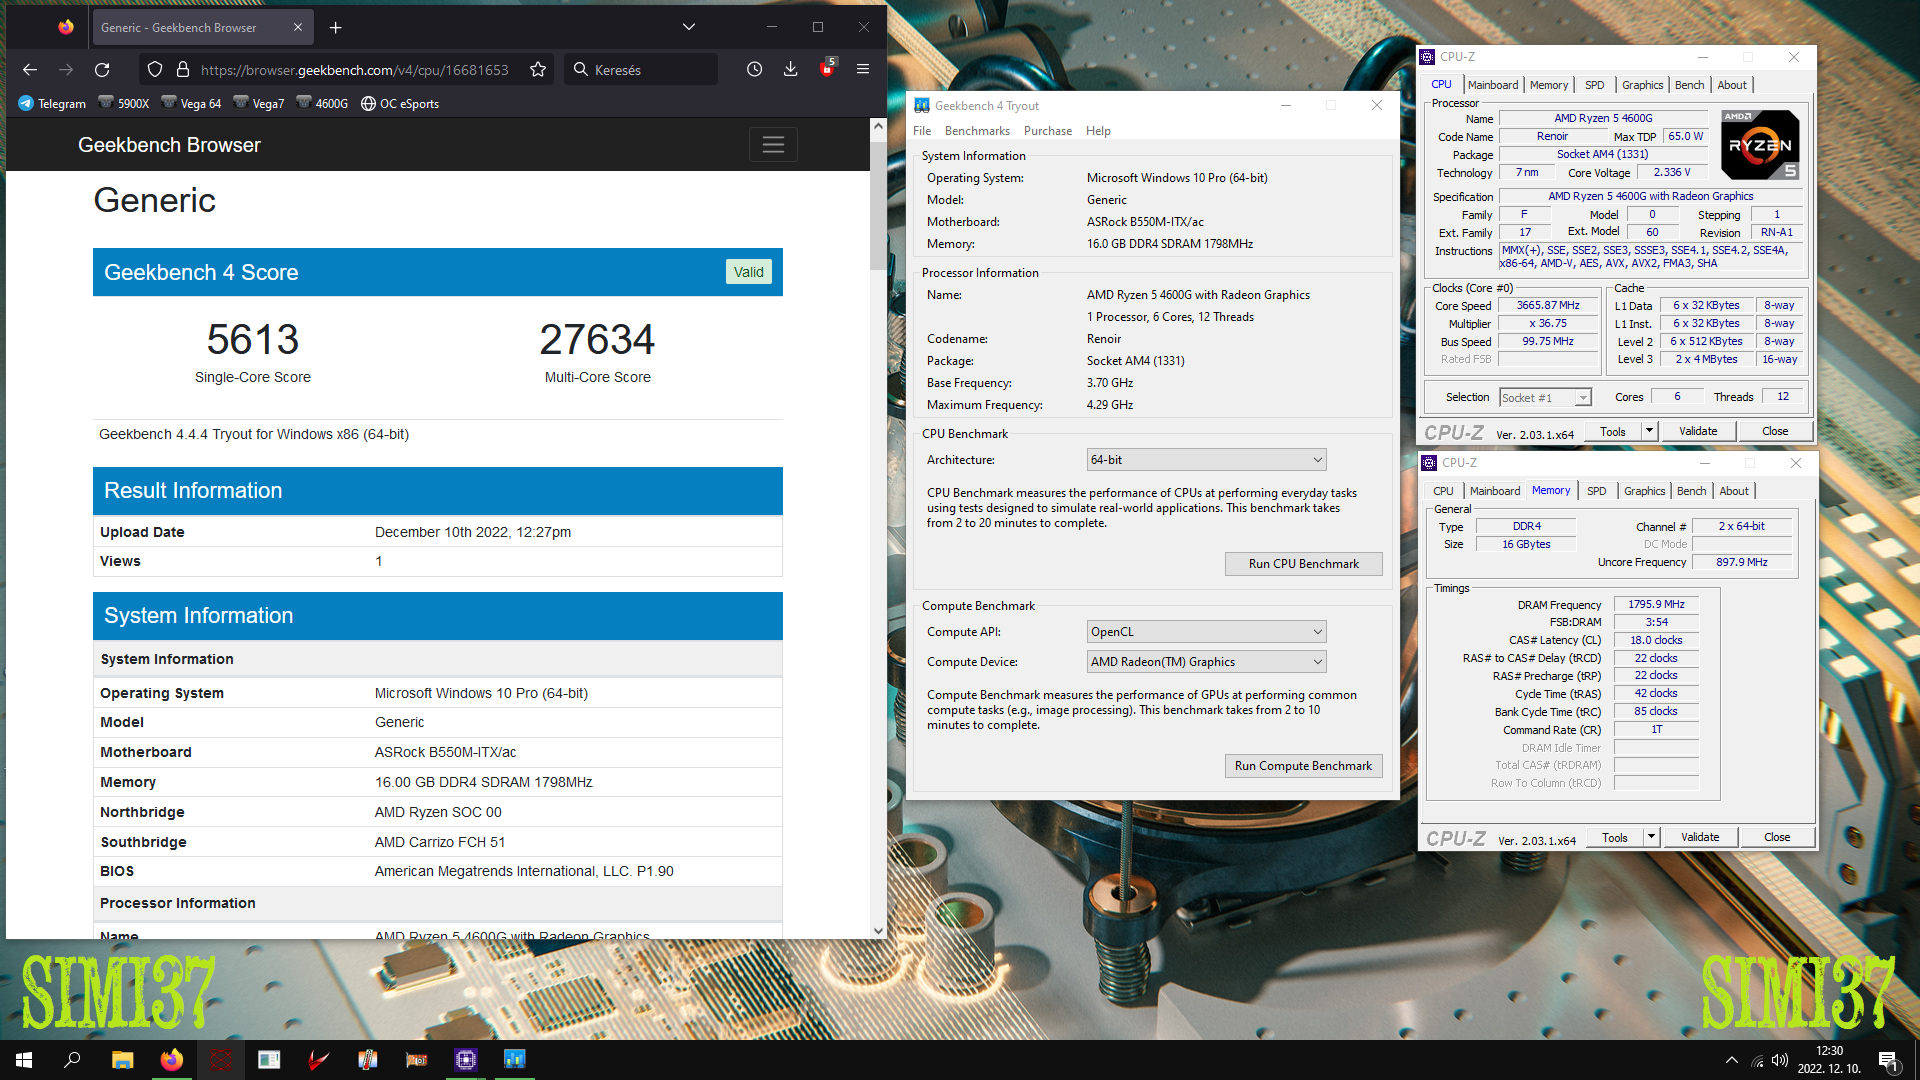The height and width of the screenshot is (1080, 1920).
Task: Click Tools button in top CPU-Z window
Action: tap(1612, 431)
